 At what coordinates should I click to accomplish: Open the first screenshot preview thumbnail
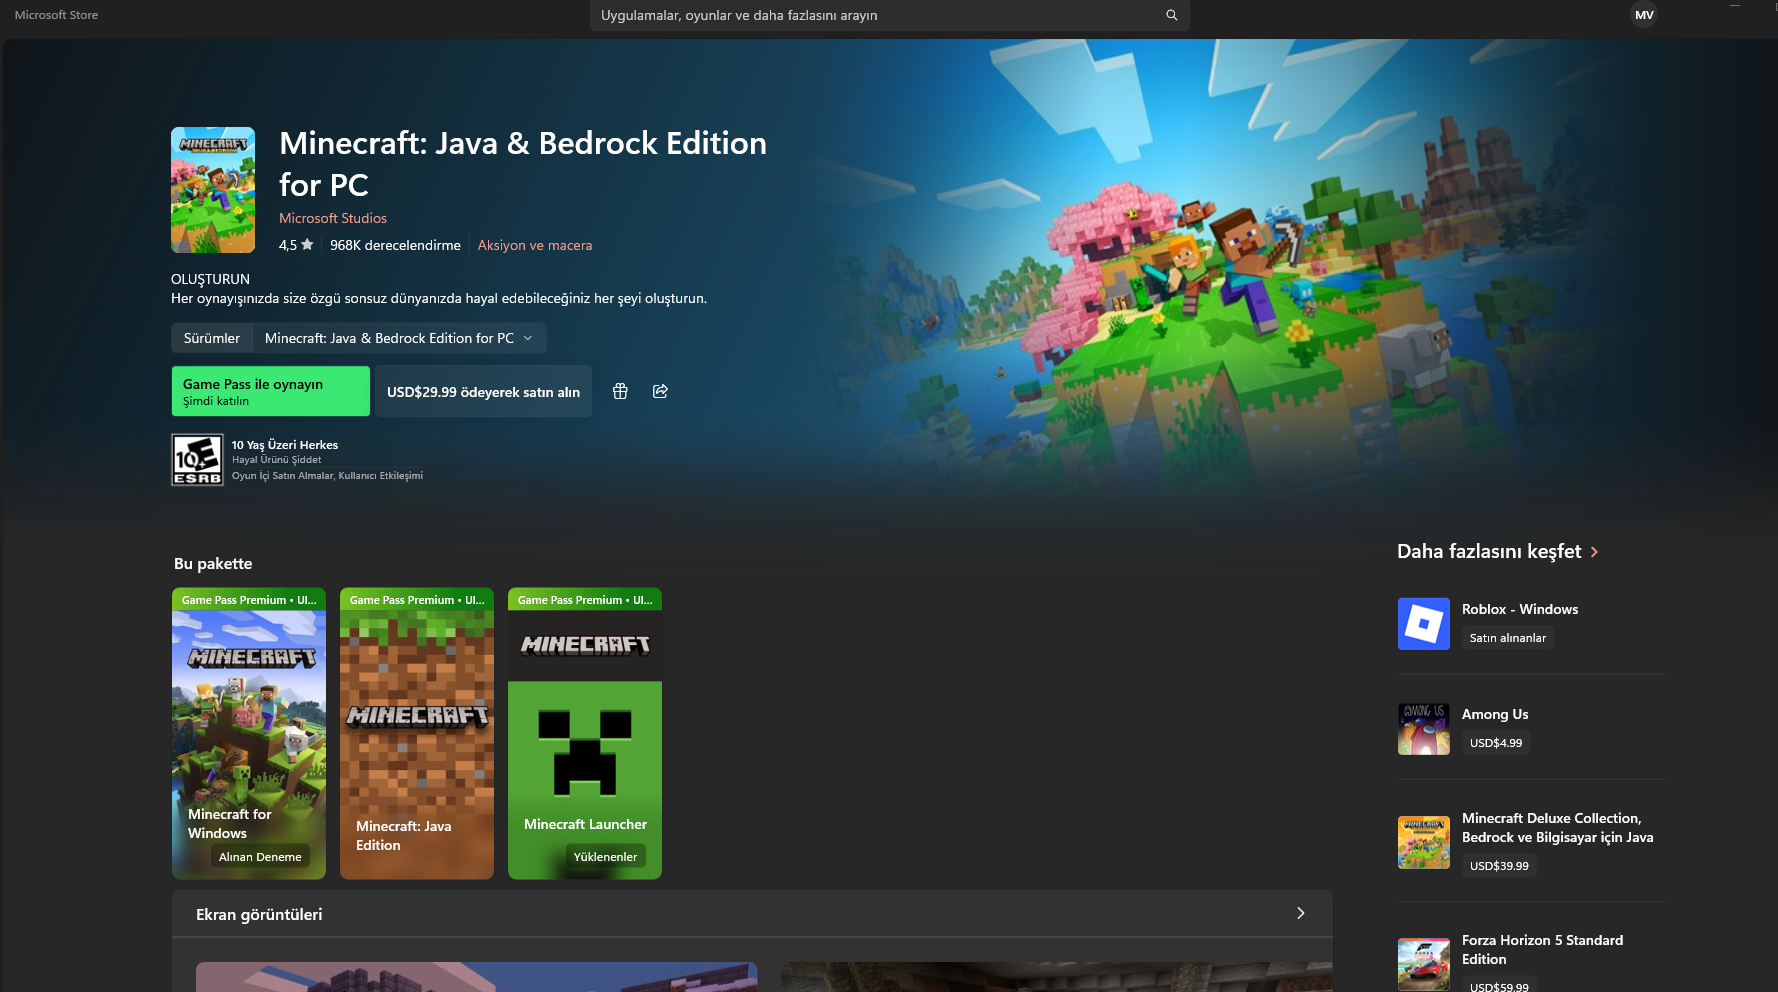[476, 977]
